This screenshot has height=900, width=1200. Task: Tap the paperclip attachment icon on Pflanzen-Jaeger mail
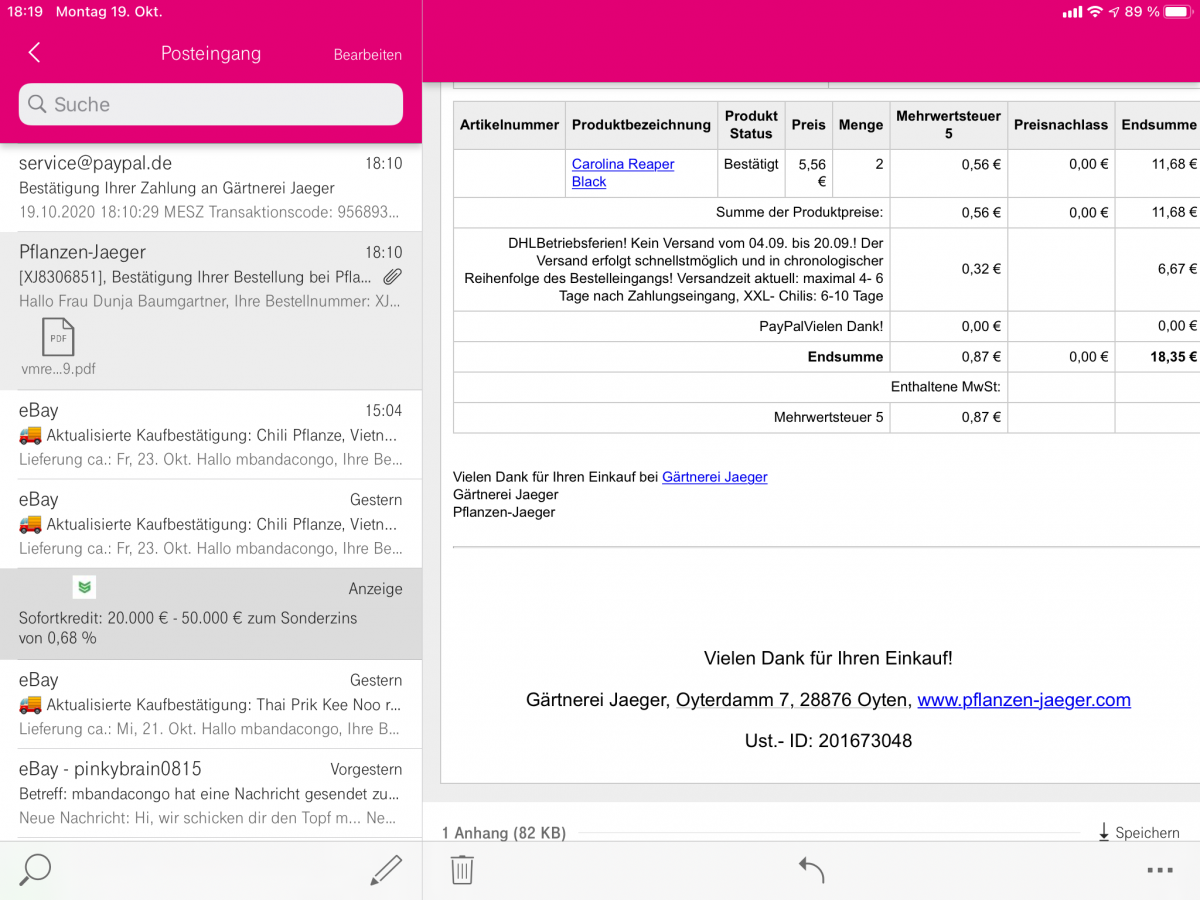(x=392, y=276)
